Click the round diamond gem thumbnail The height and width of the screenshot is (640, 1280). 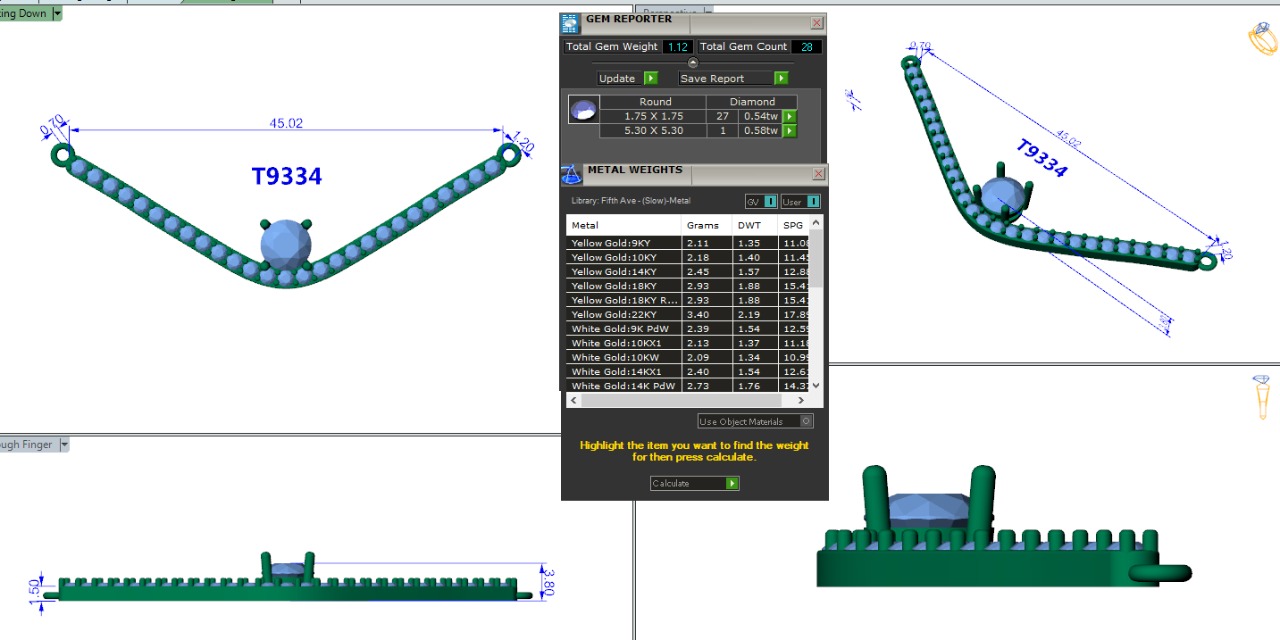click(583, 110)
